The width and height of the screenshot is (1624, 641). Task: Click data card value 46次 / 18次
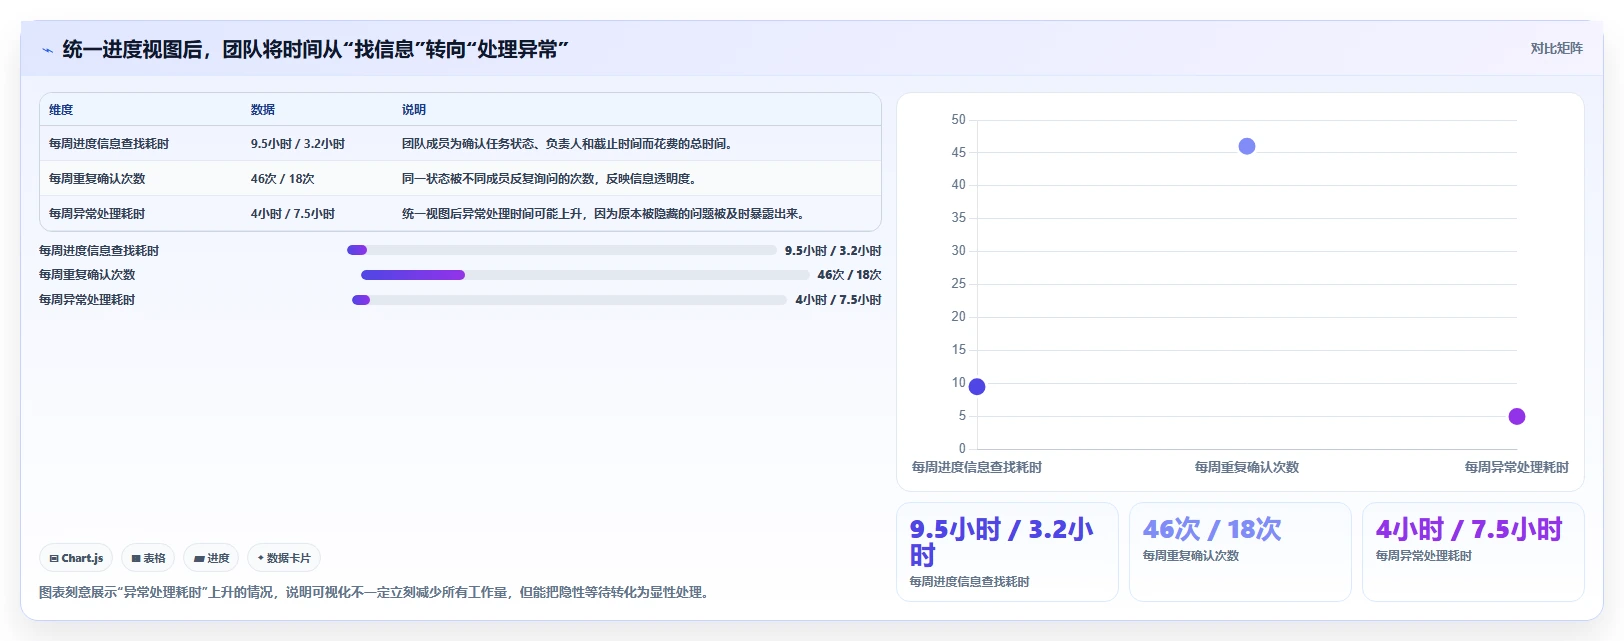1212,529
